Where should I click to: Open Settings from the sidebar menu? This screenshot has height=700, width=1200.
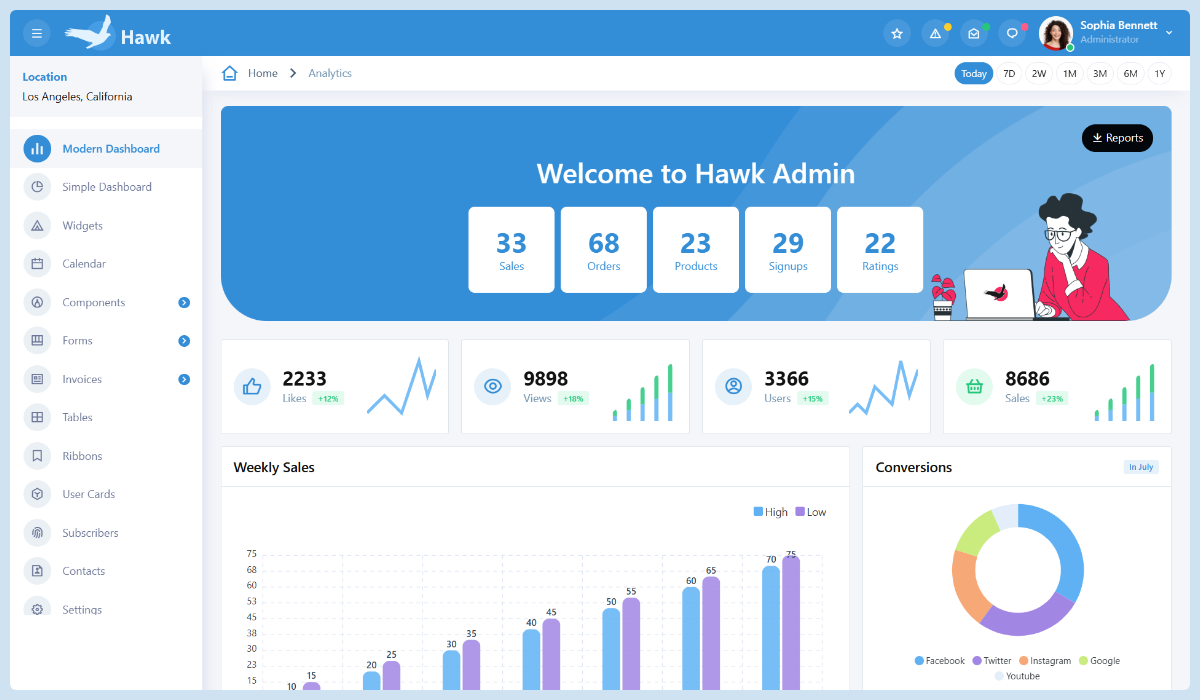click(x=84, y=609)
